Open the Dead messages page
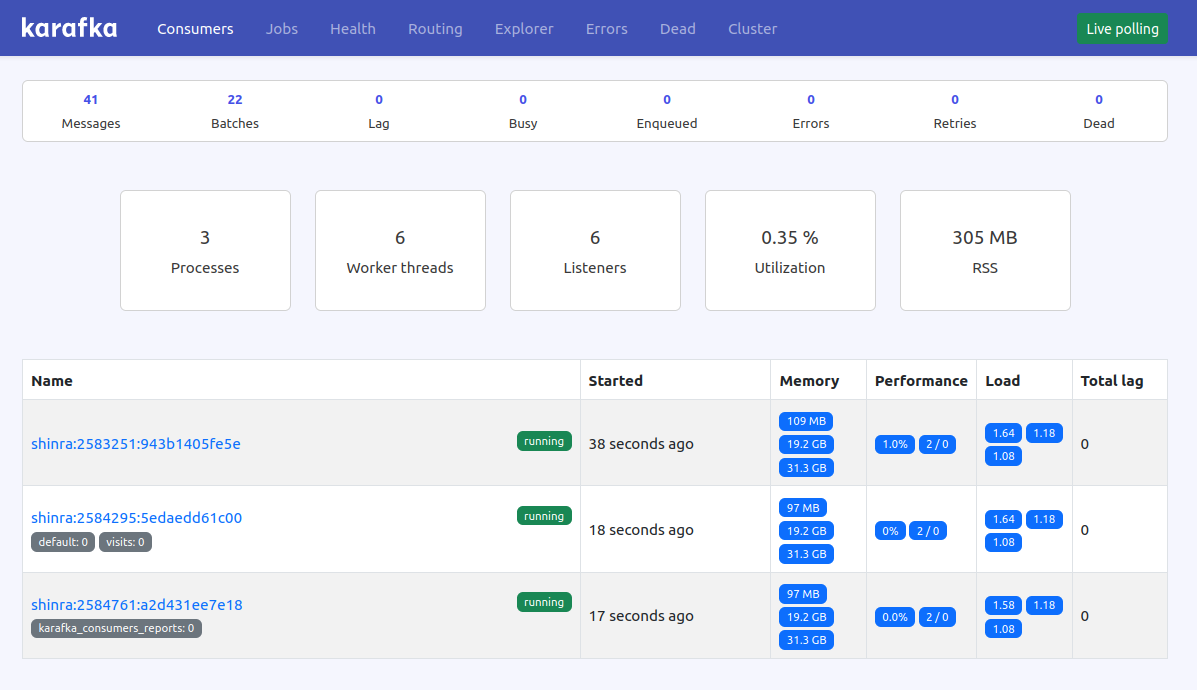The width and height of the screenshot is (1197, 690). 677,28
